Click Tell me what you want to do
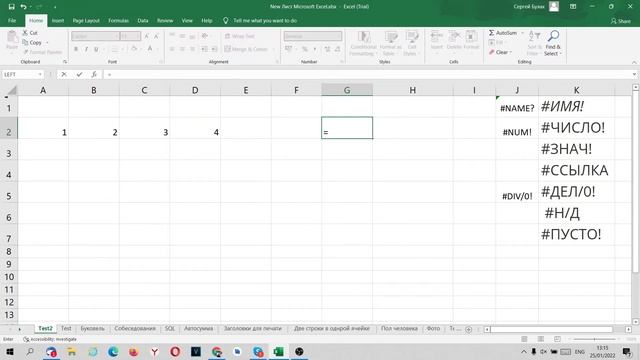This screenshot has width=640, height=360. (264, 20)
